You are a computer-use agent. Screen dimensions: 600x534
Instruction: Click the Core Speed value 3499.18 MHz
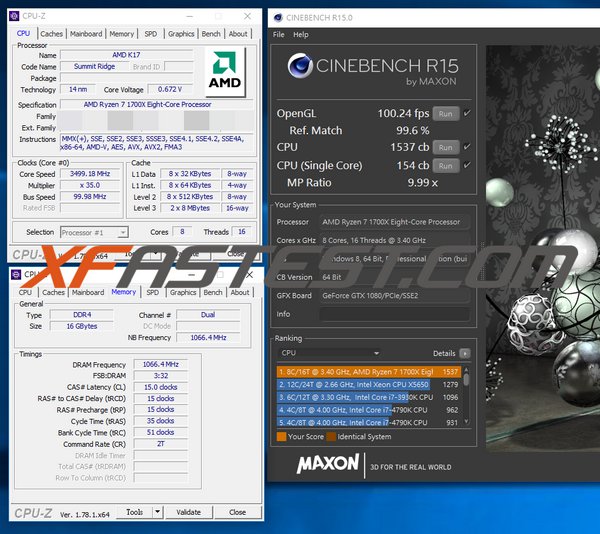pos(90,174)
